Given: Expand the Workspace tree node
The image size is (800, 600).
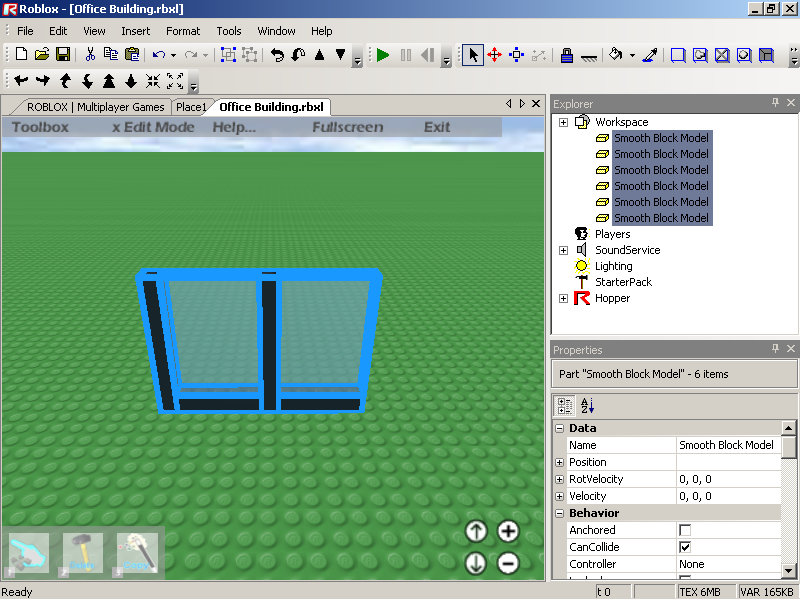Looking at the screenshot, I should 563,122.
